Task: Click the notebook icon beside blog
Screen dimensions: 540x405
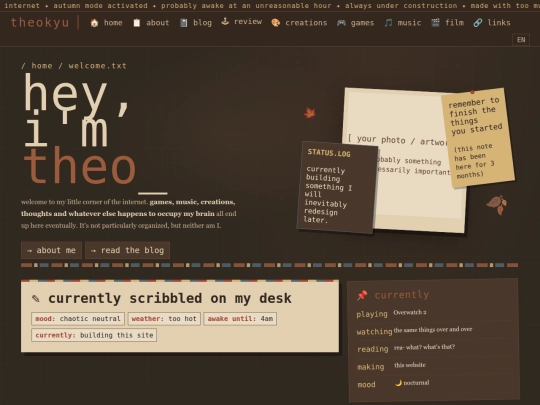Action: tap(184, 23)
